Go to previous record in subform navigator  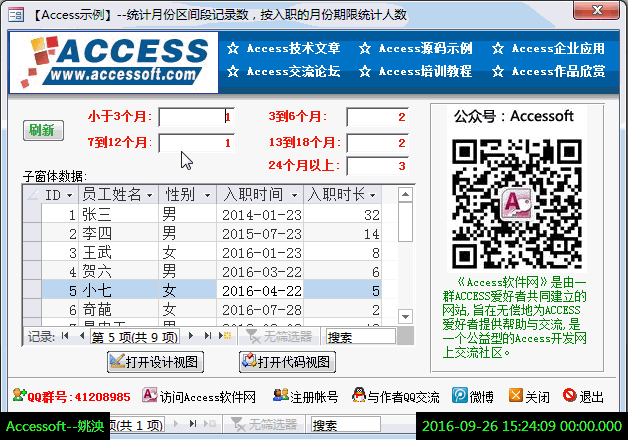[x=82, y=336]
